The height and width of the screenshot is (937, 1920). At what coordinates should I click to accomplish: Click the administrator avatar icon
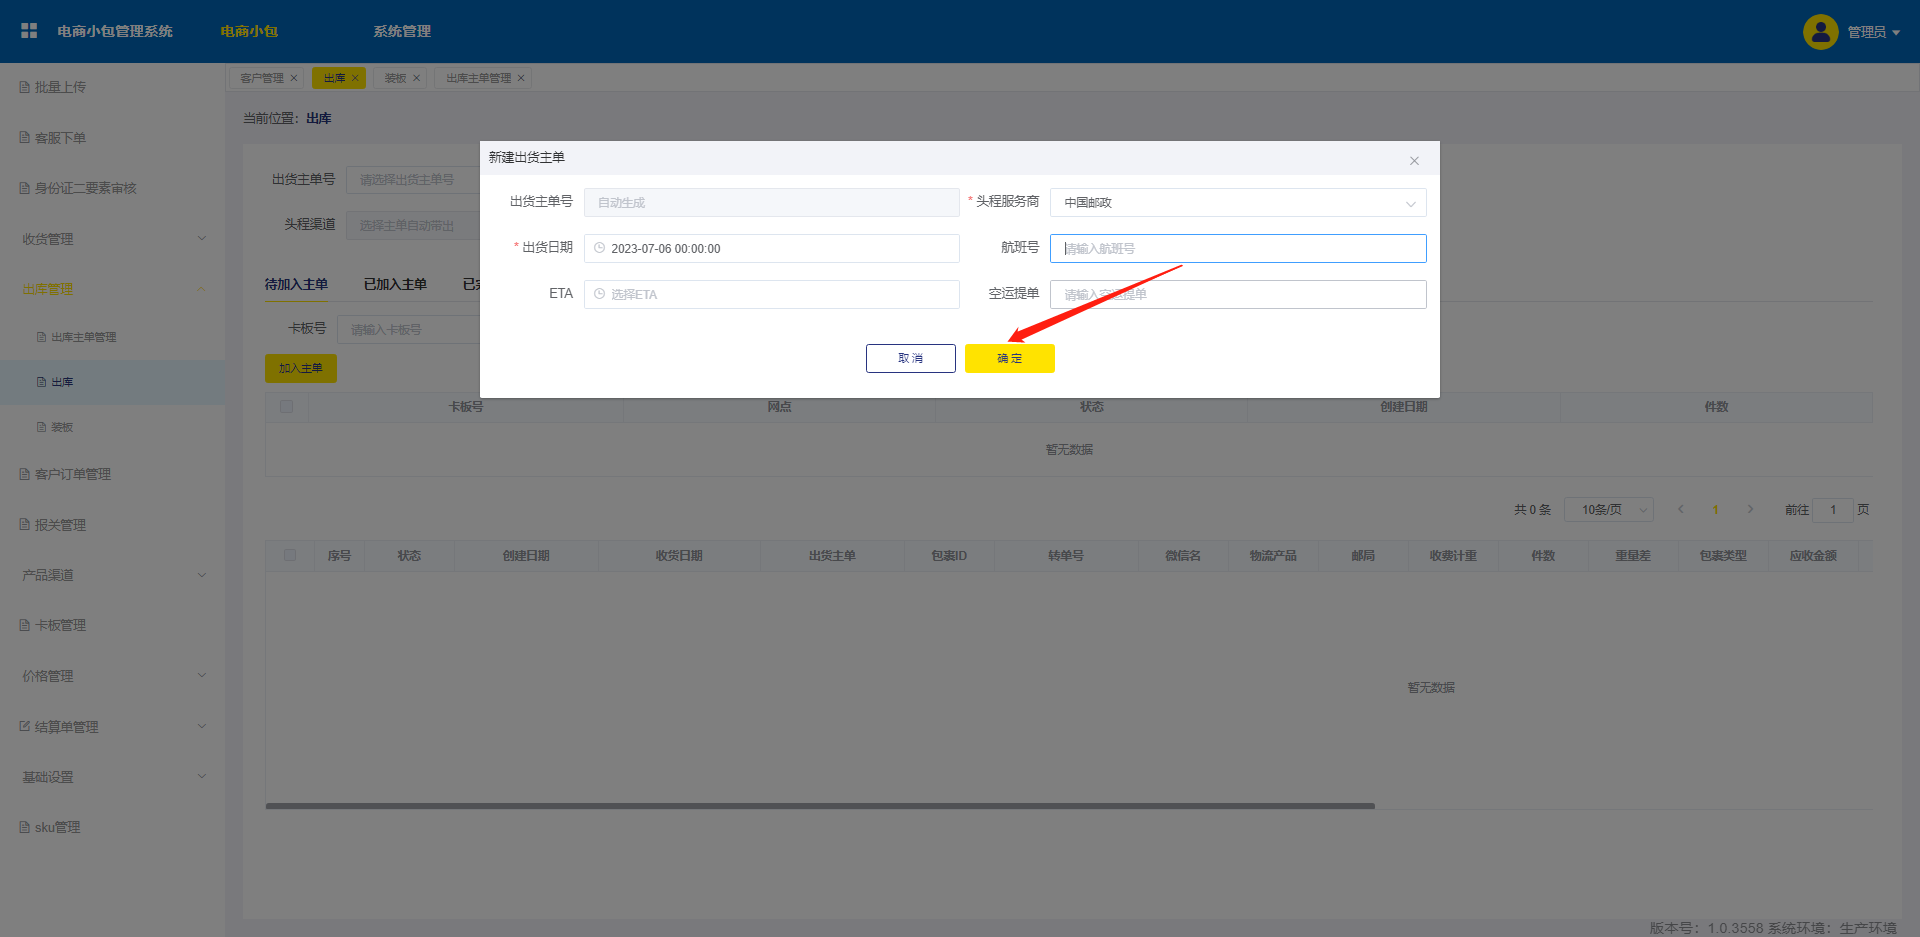1820,32
